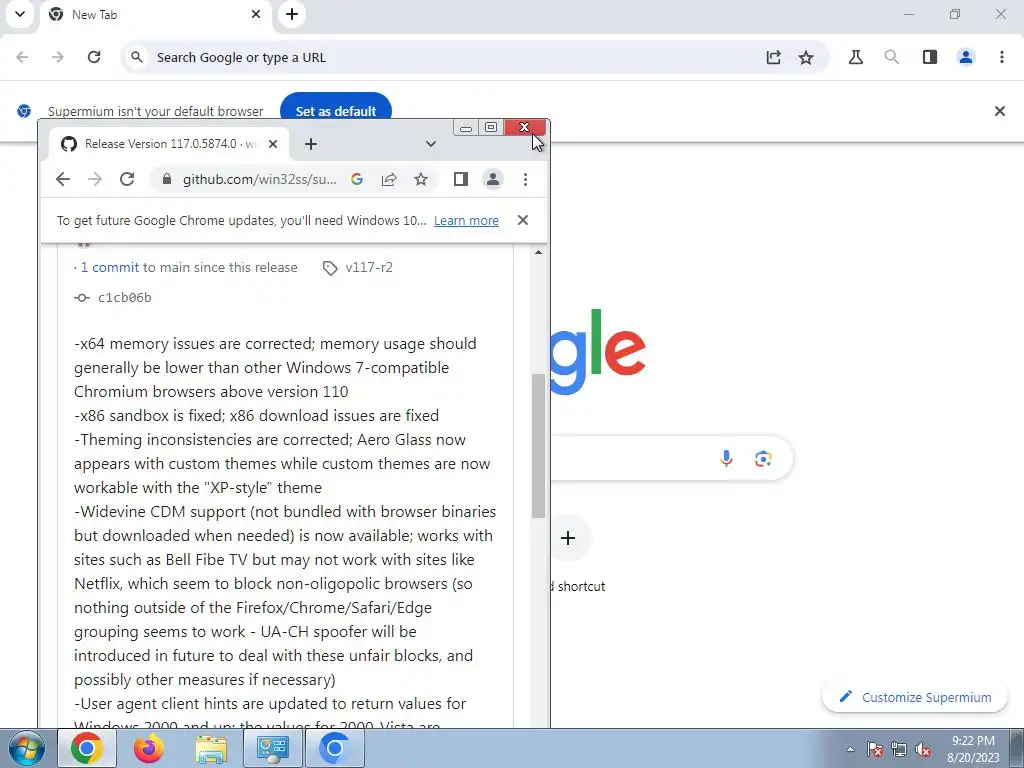Bookmark the GitHub release page
The height and width of the screenshot is (768, 1024).
click(421, 179)
